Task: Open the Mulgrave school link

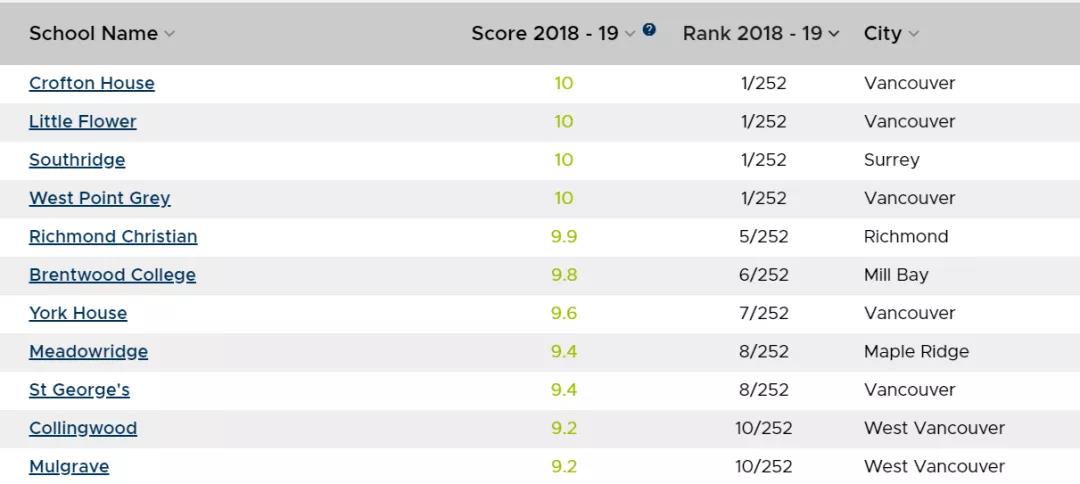Action: 69,467
